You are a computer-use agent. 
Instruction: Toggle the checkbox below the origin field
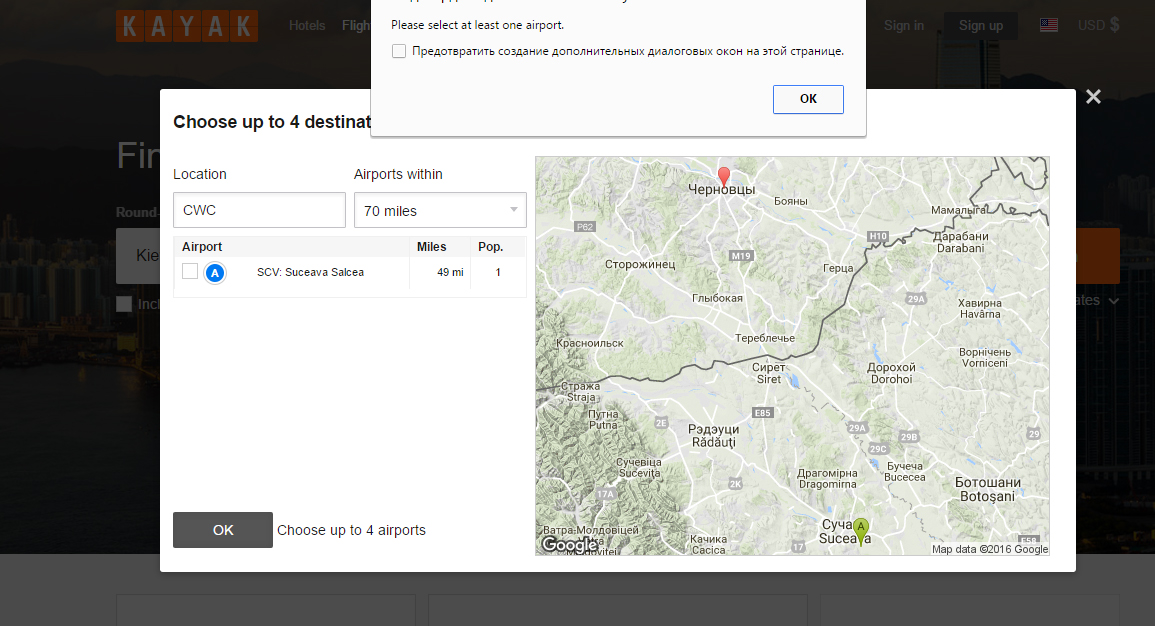tap(124, 304)
